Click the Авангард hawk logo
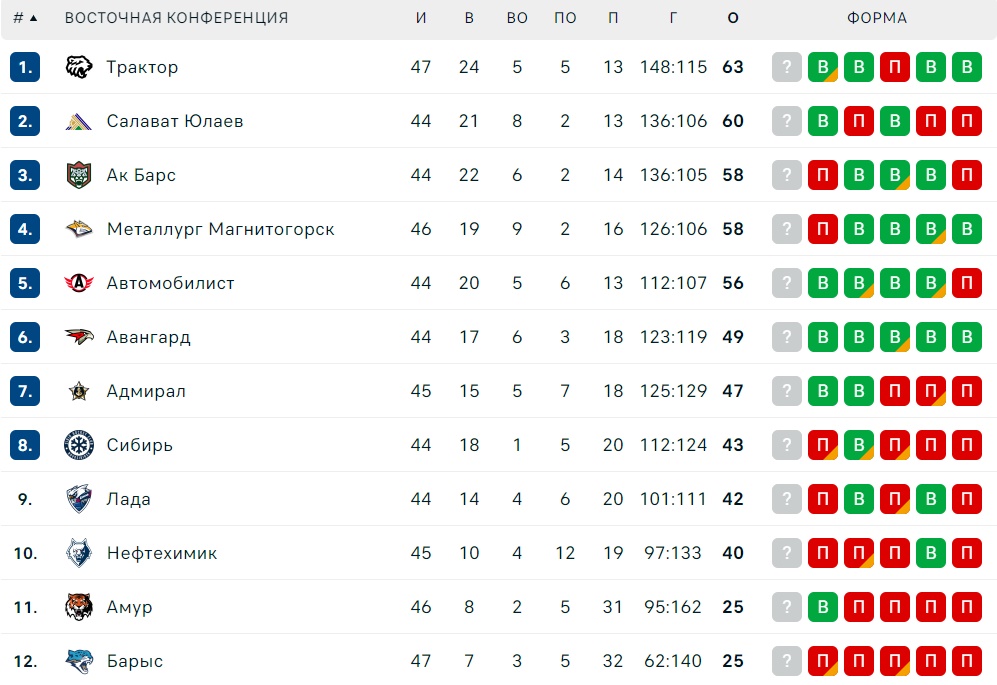This screenshot has height=685, width=997. tap(79, 337)
